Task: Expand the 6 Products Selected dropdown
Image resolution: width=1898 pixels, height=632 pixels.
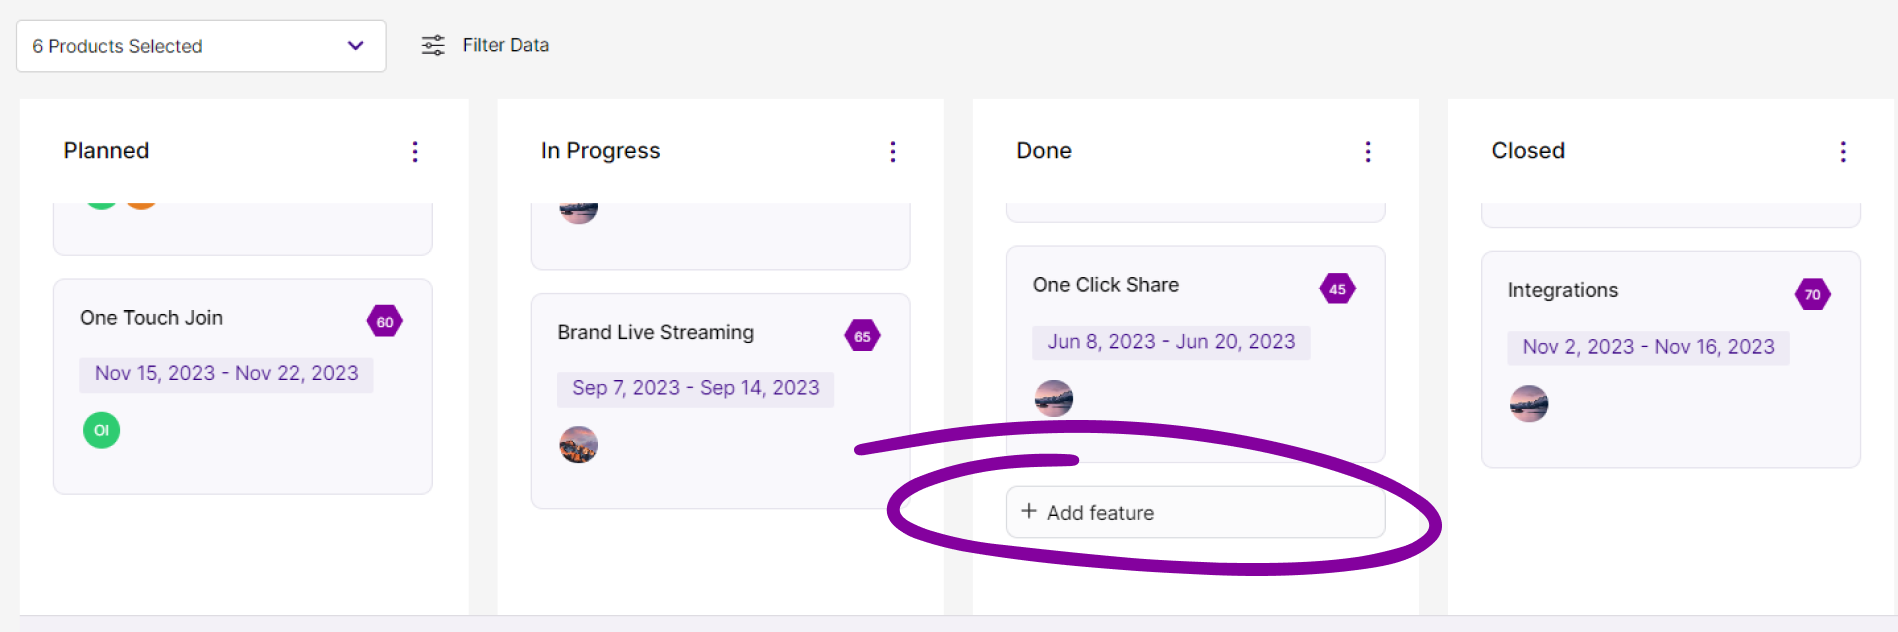Action: pyautogui.click(x=200, y=46)
